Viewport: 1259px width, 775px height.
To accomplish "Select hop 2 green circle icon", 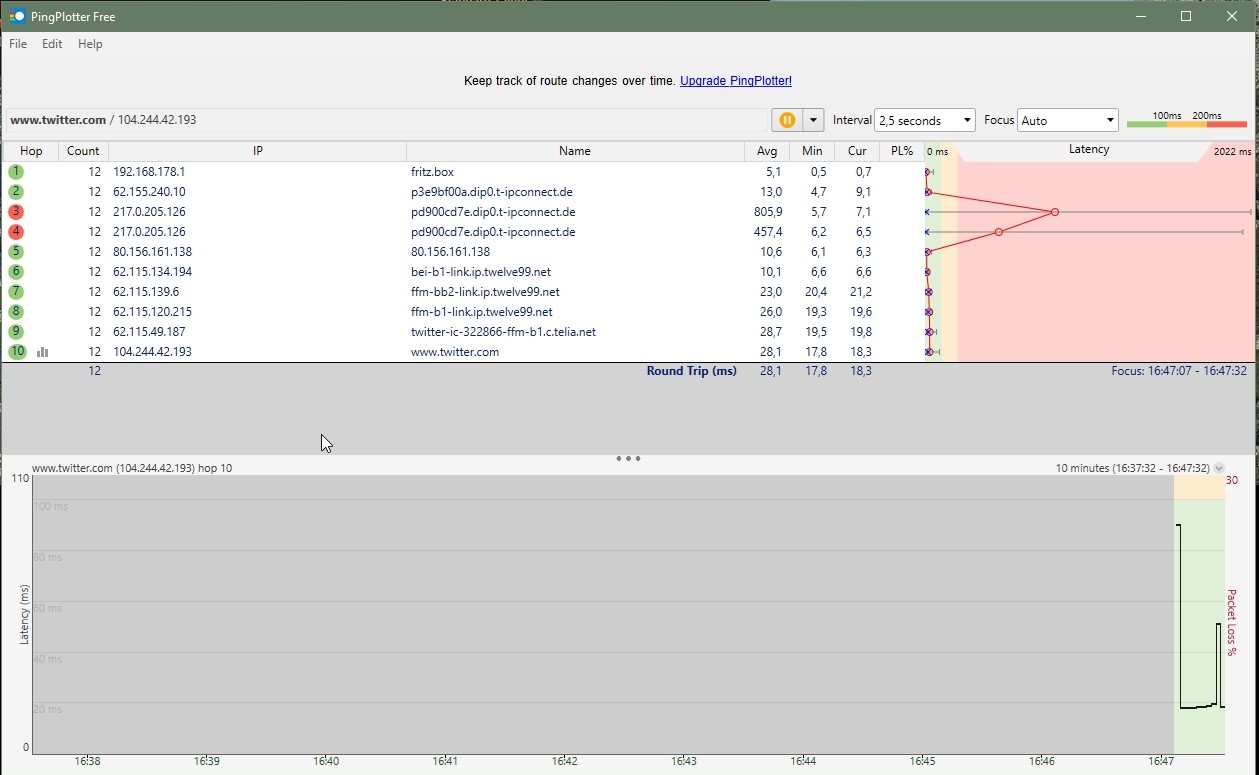I will point(16,192).
